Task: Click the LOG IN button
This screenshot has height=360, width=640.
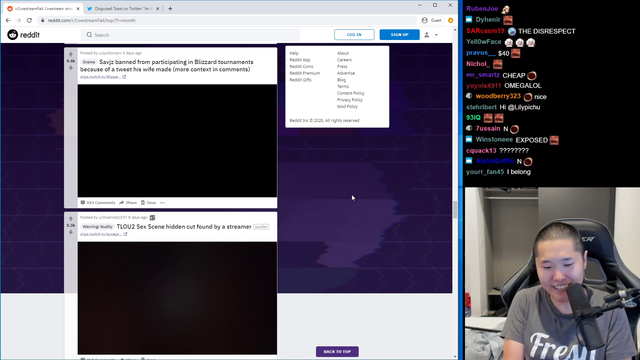Action: point(354,35)
